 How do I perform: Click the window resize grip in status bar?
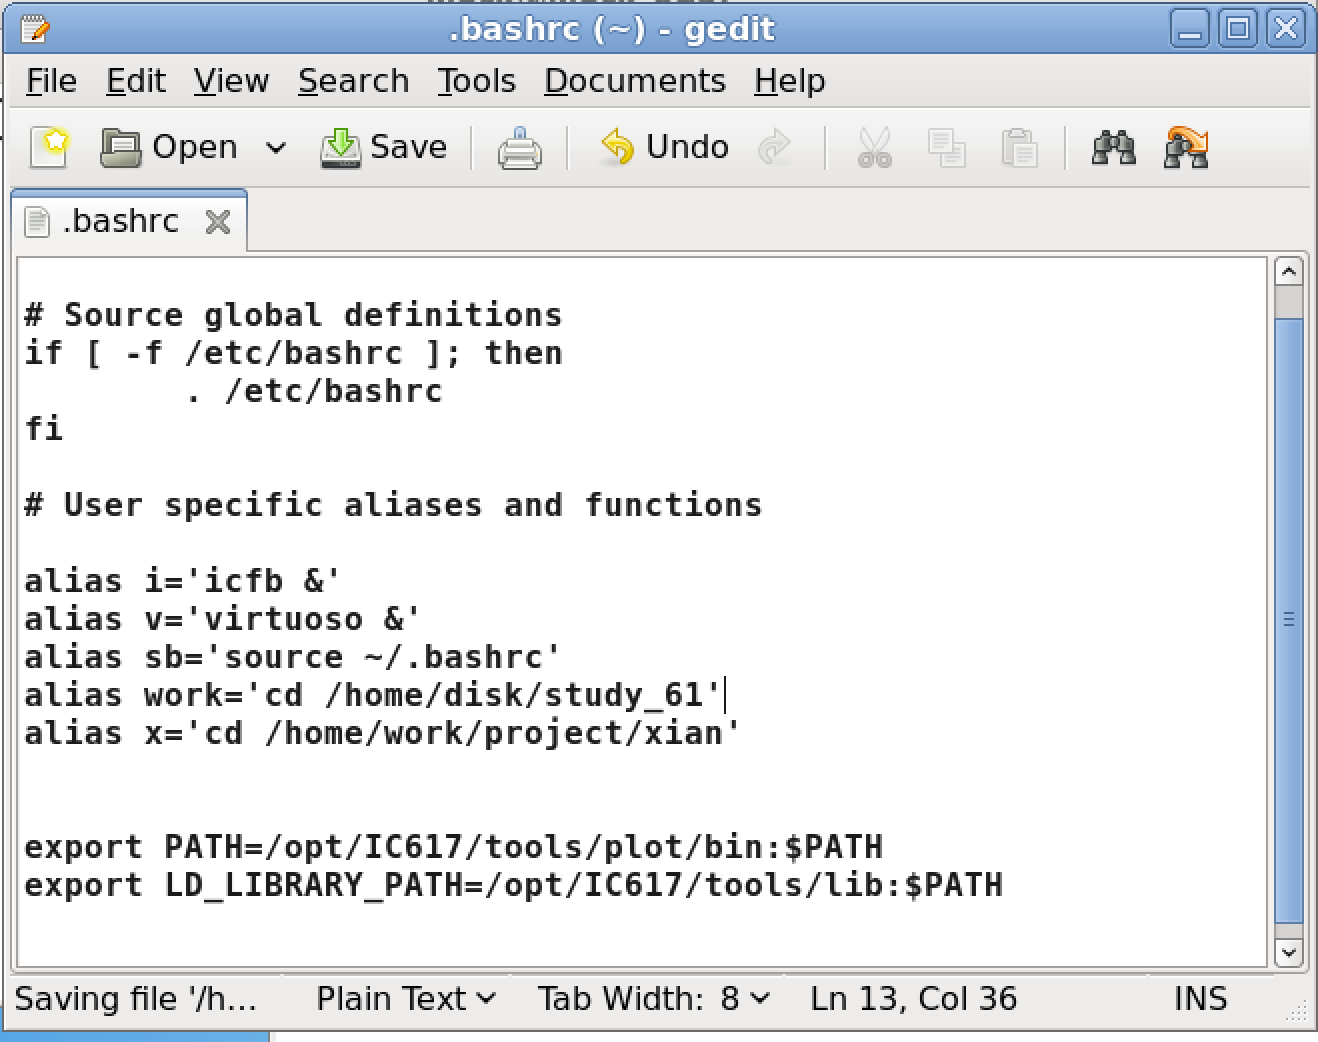tap(1297, 1012)
